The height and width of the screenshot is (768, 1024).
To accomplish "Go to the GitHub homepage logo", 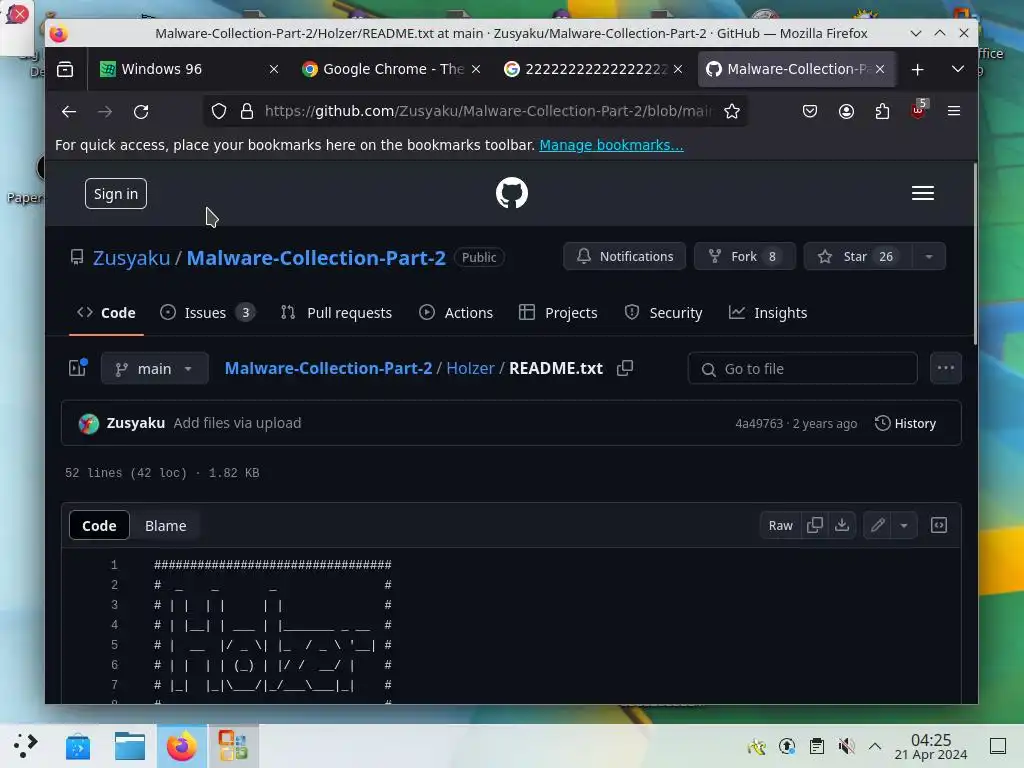I will (511, 193).
